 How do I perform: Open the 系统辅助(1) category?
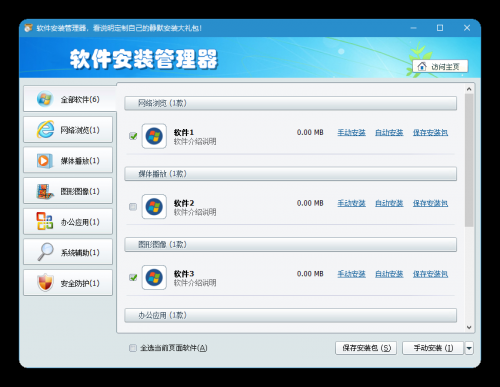tap(68, 252)
